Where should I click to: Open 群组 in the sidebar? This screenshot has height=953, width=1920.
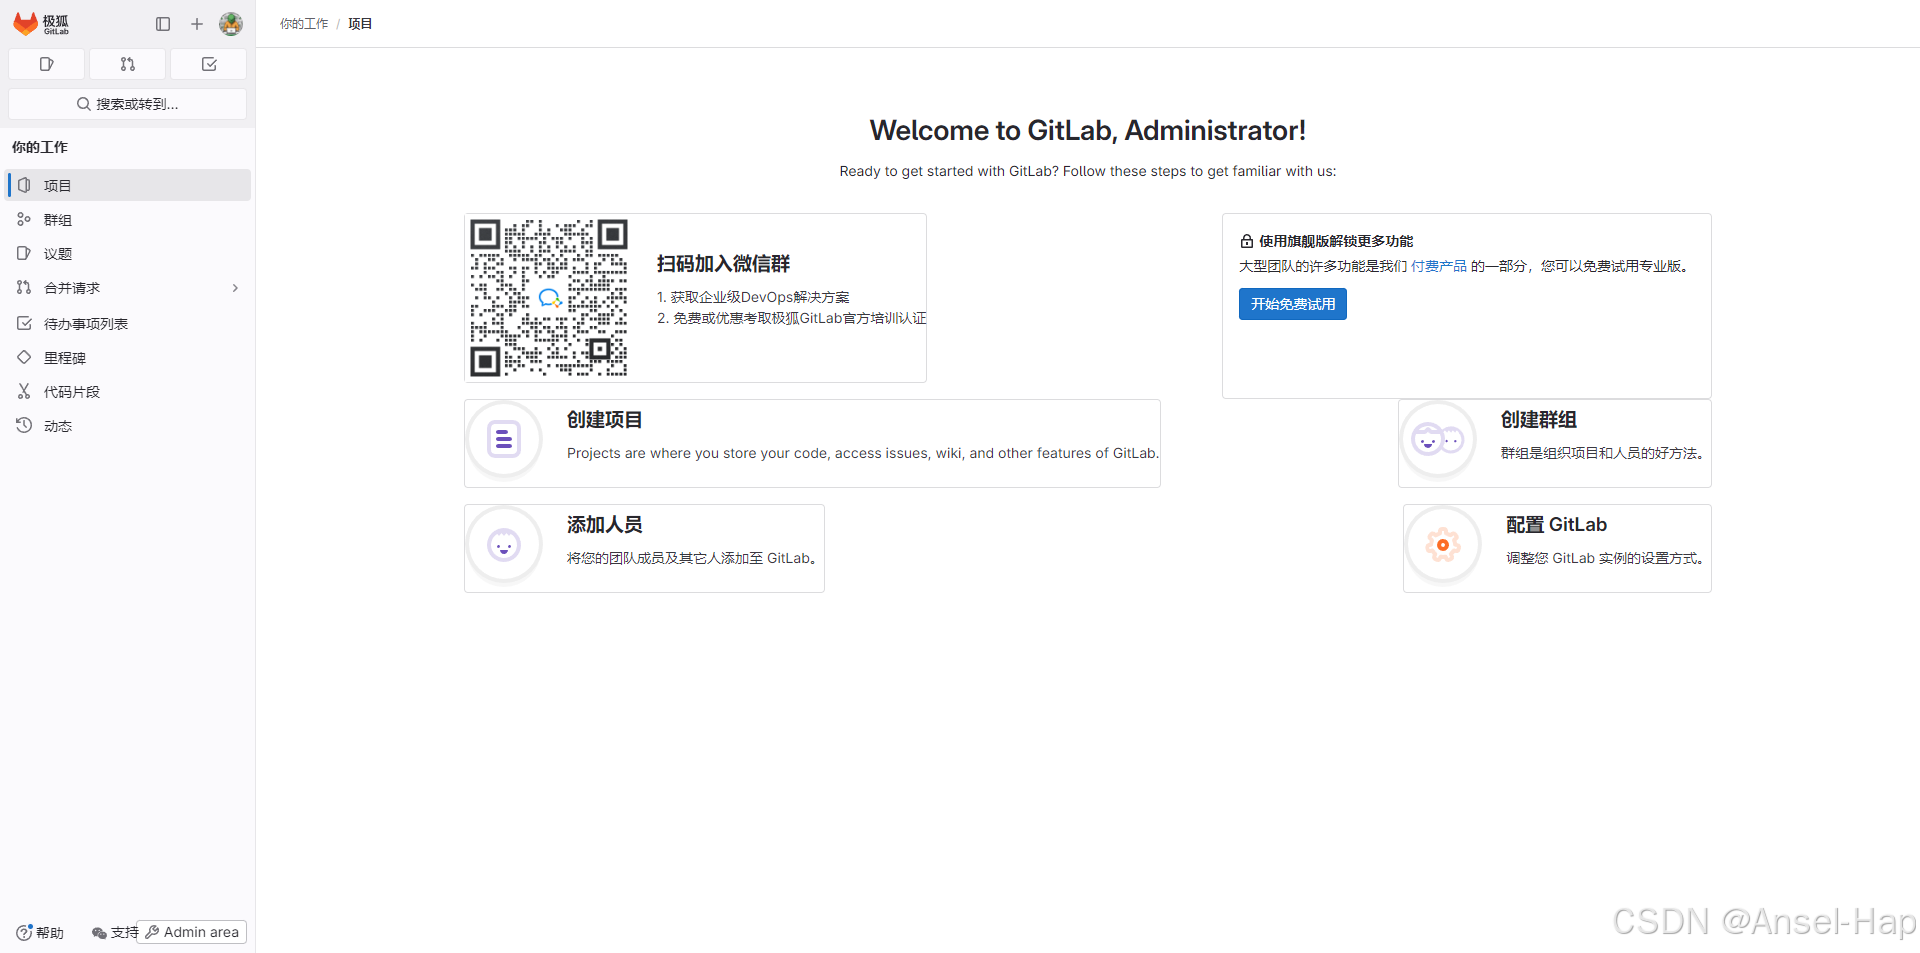(128, 219)
